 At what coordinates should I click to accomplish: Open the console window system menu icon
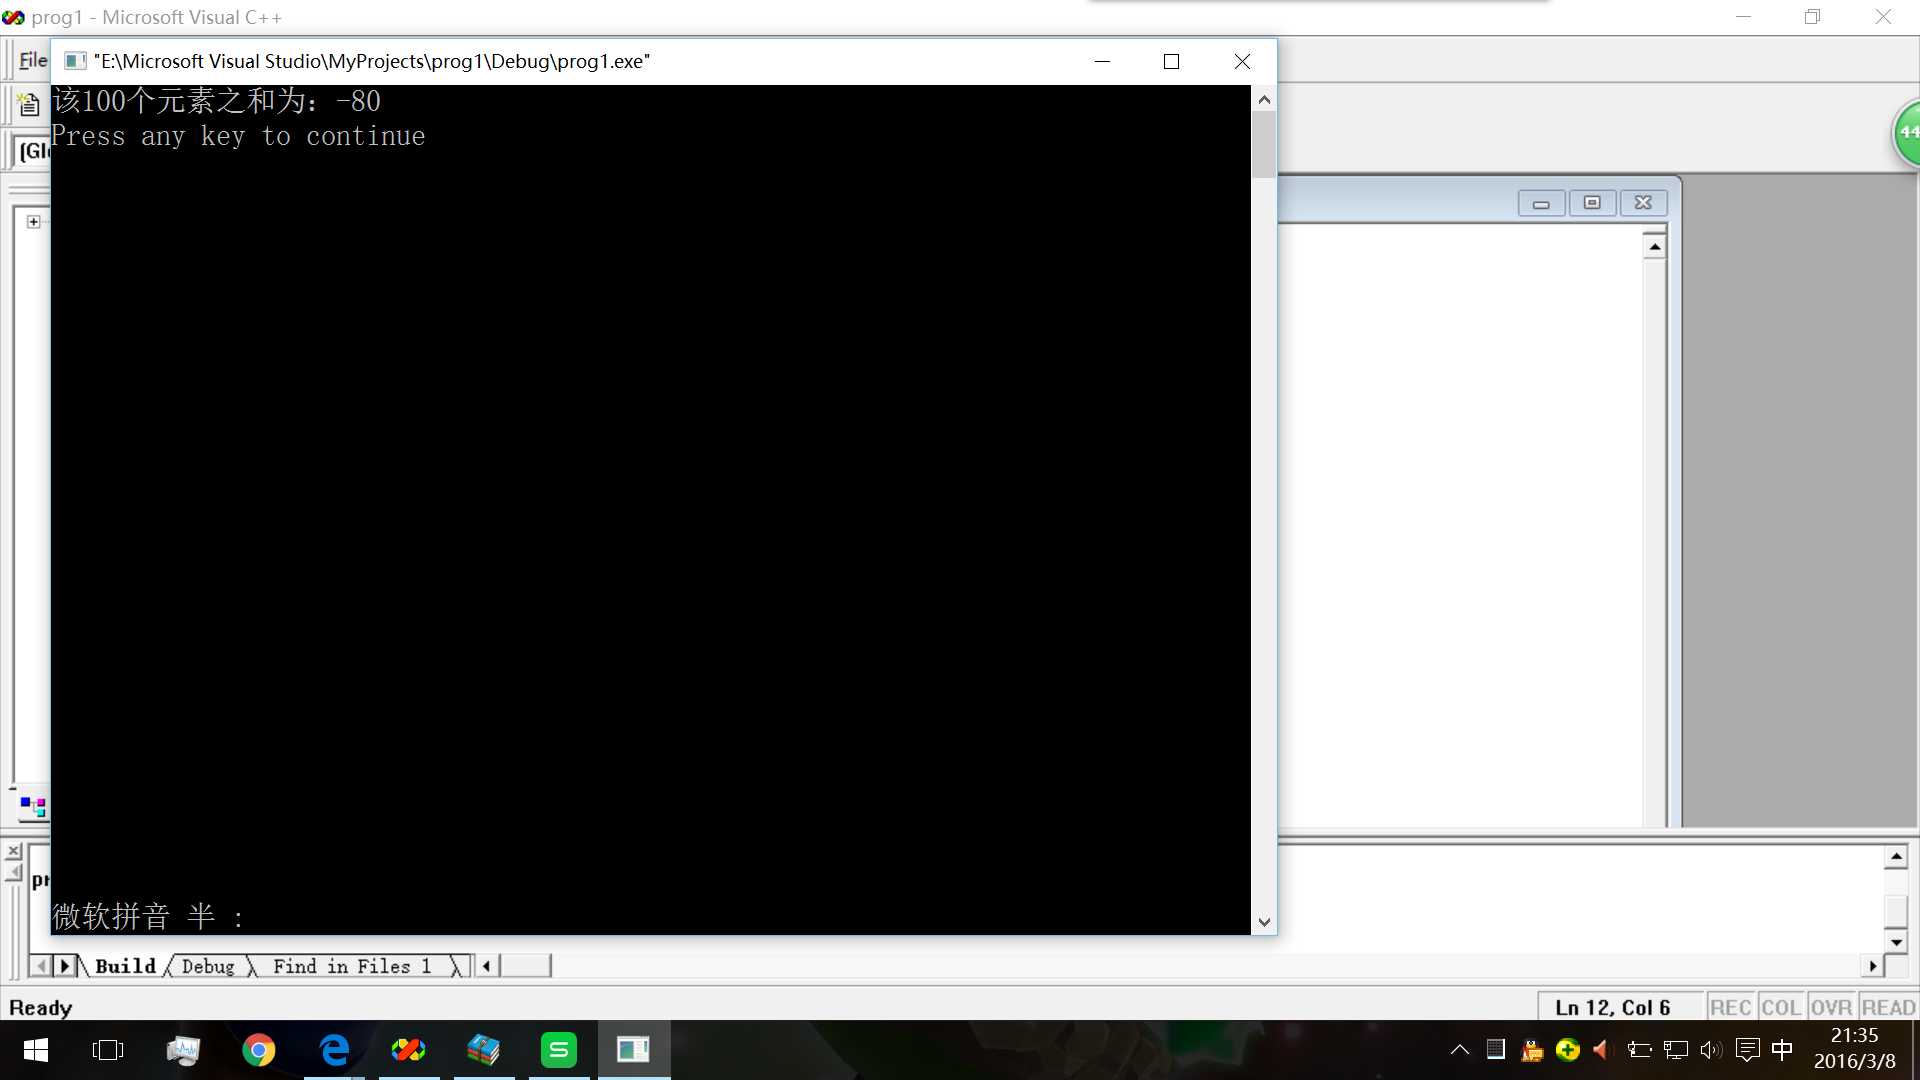point(74,61)
